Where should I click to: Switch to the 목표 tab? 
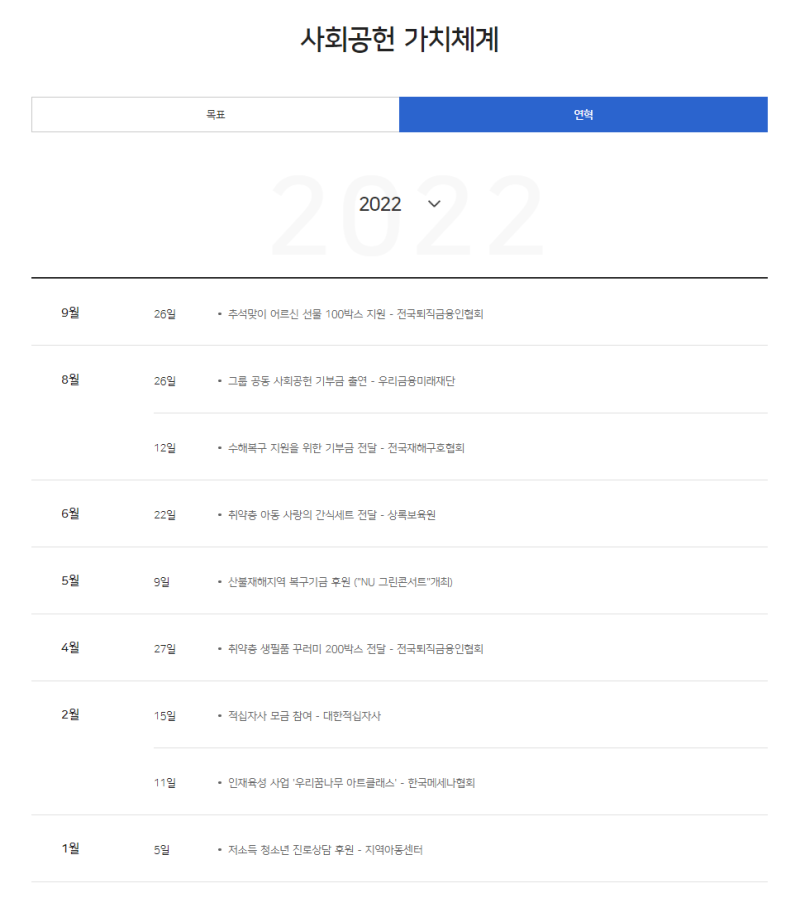tap(215, 115)
